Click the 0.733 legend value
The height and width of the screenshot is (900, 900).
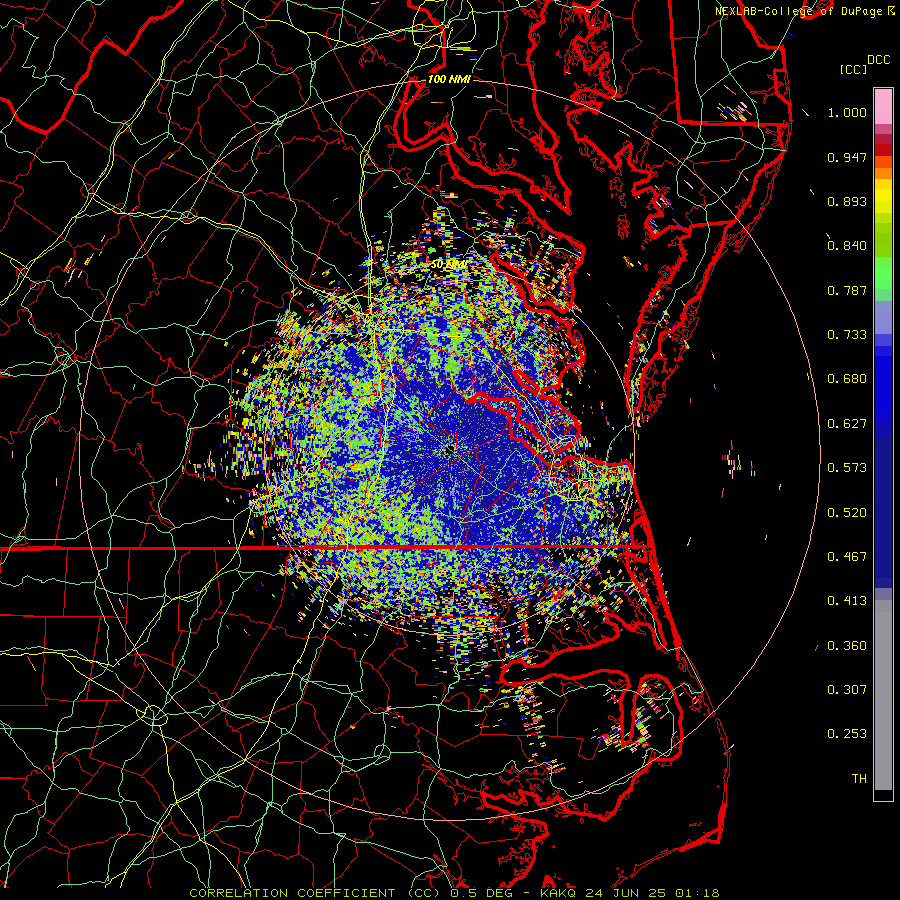(847, 335)
